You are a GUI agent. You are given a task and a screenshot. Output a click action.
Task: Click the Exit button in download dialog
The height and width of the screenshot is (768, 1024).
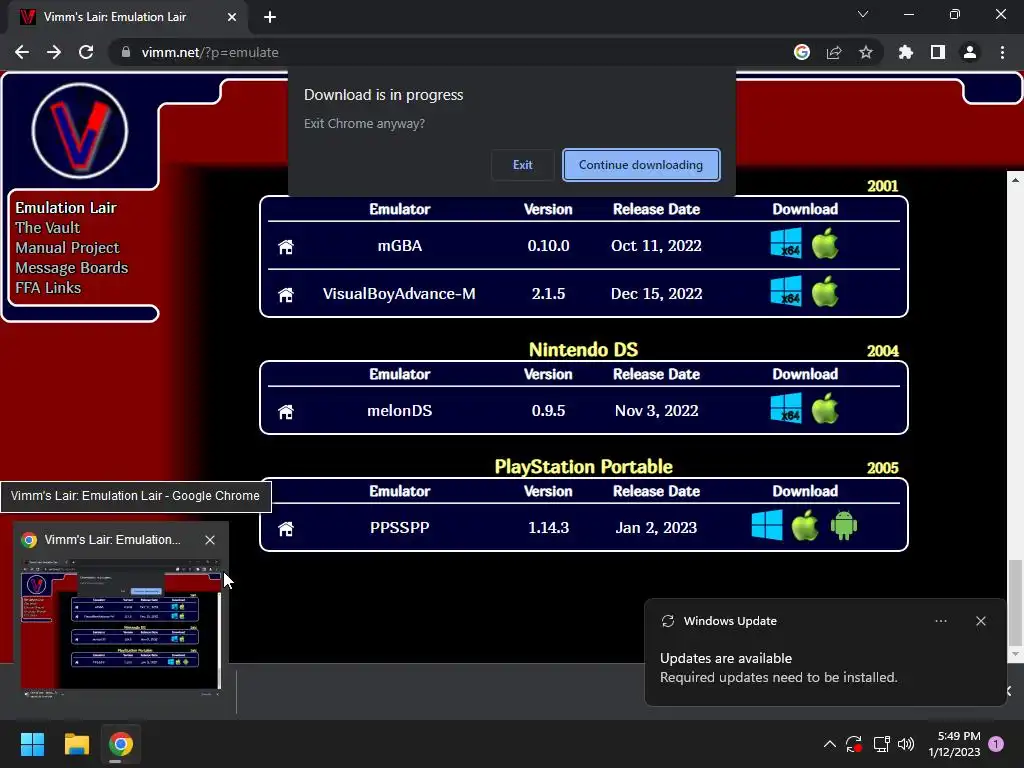(x=522, y=165)
